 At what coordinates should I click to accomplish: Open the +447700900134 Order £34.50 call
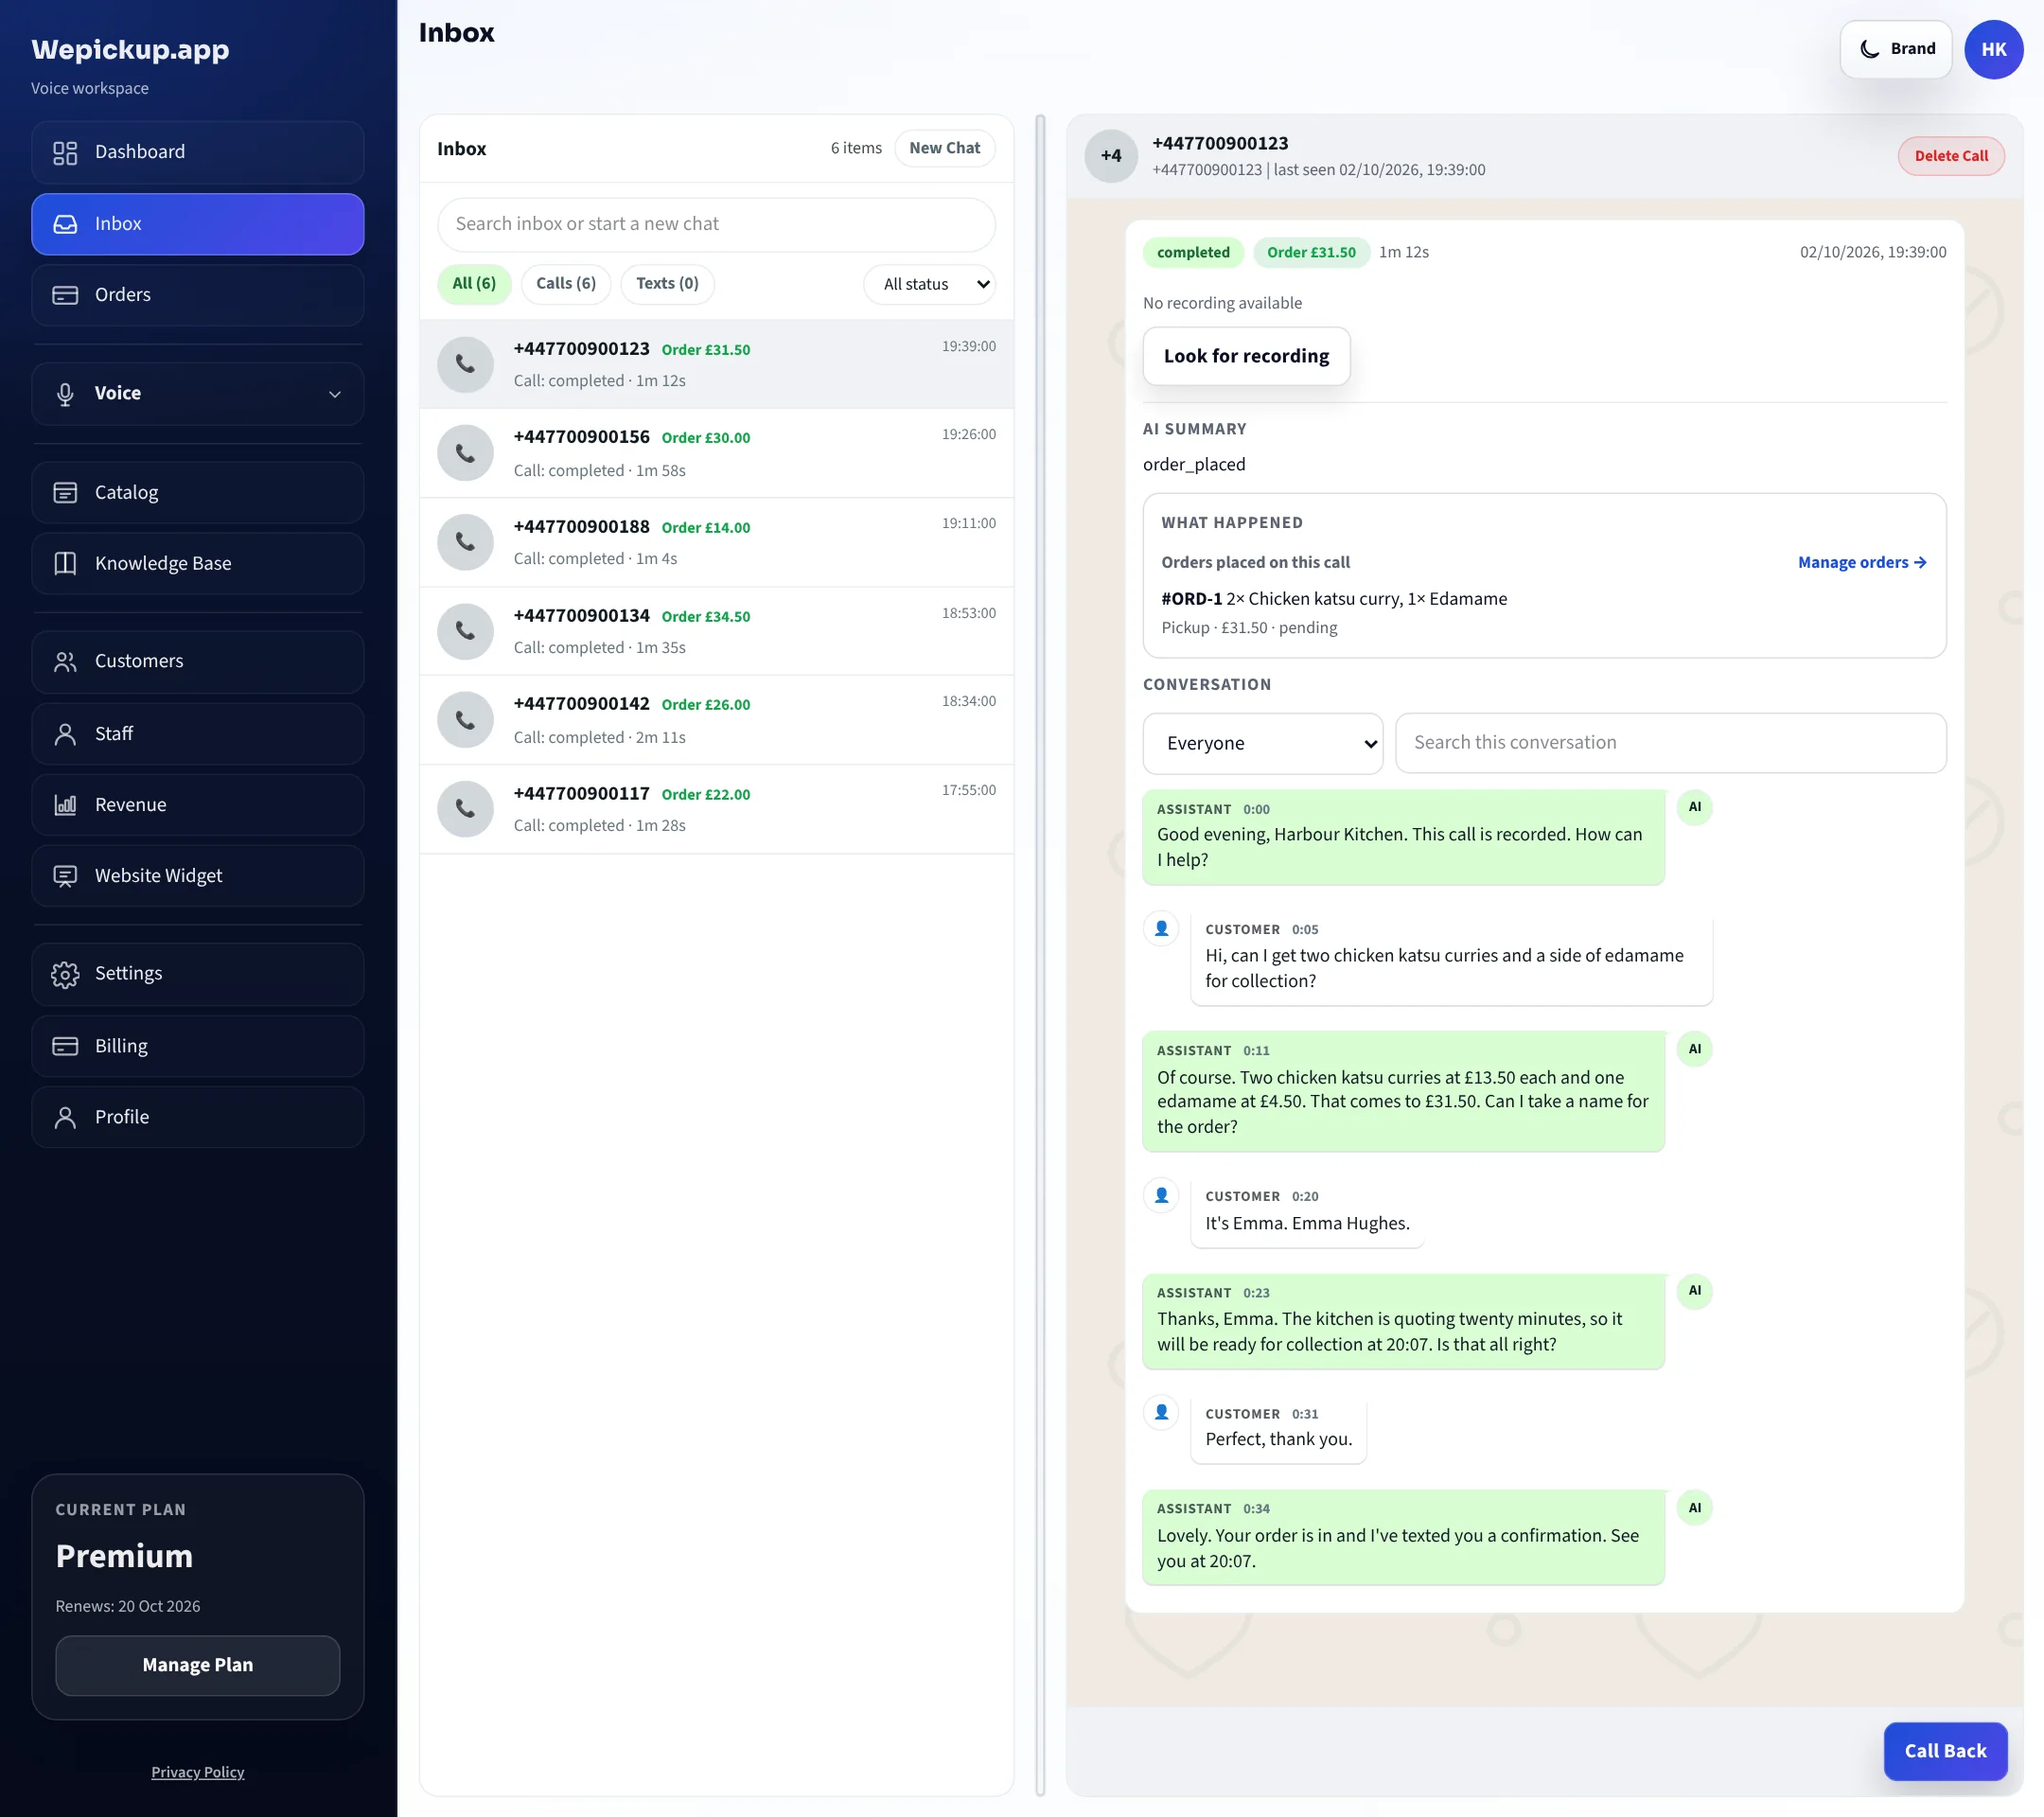tap(716, 631)
